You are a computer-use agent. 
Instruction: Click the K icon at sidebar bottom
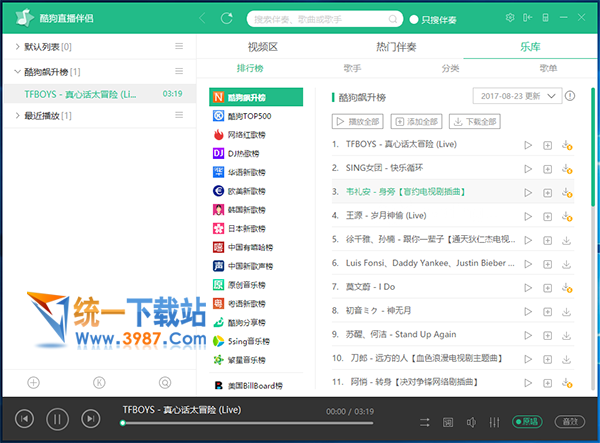click(99, 382)
